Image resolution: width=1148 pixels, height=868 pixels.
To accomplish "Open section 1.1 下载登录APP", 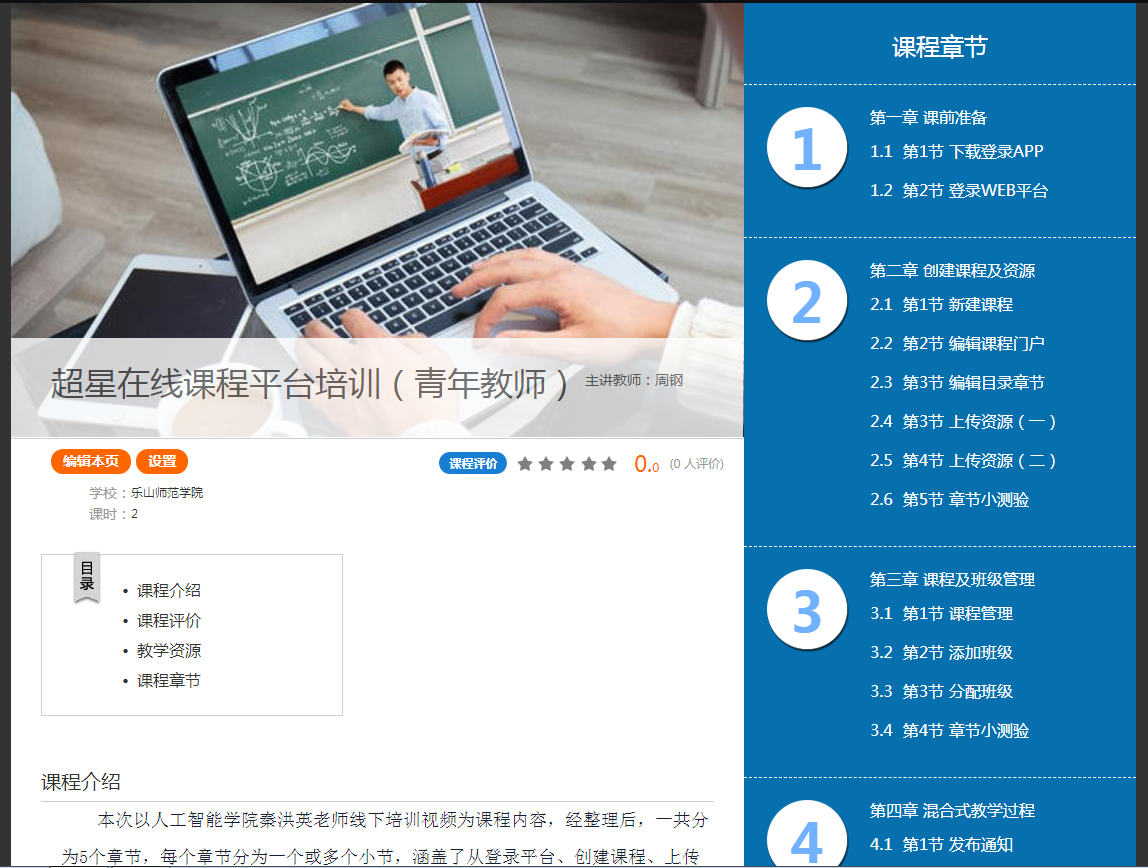I will click(956, 152).
